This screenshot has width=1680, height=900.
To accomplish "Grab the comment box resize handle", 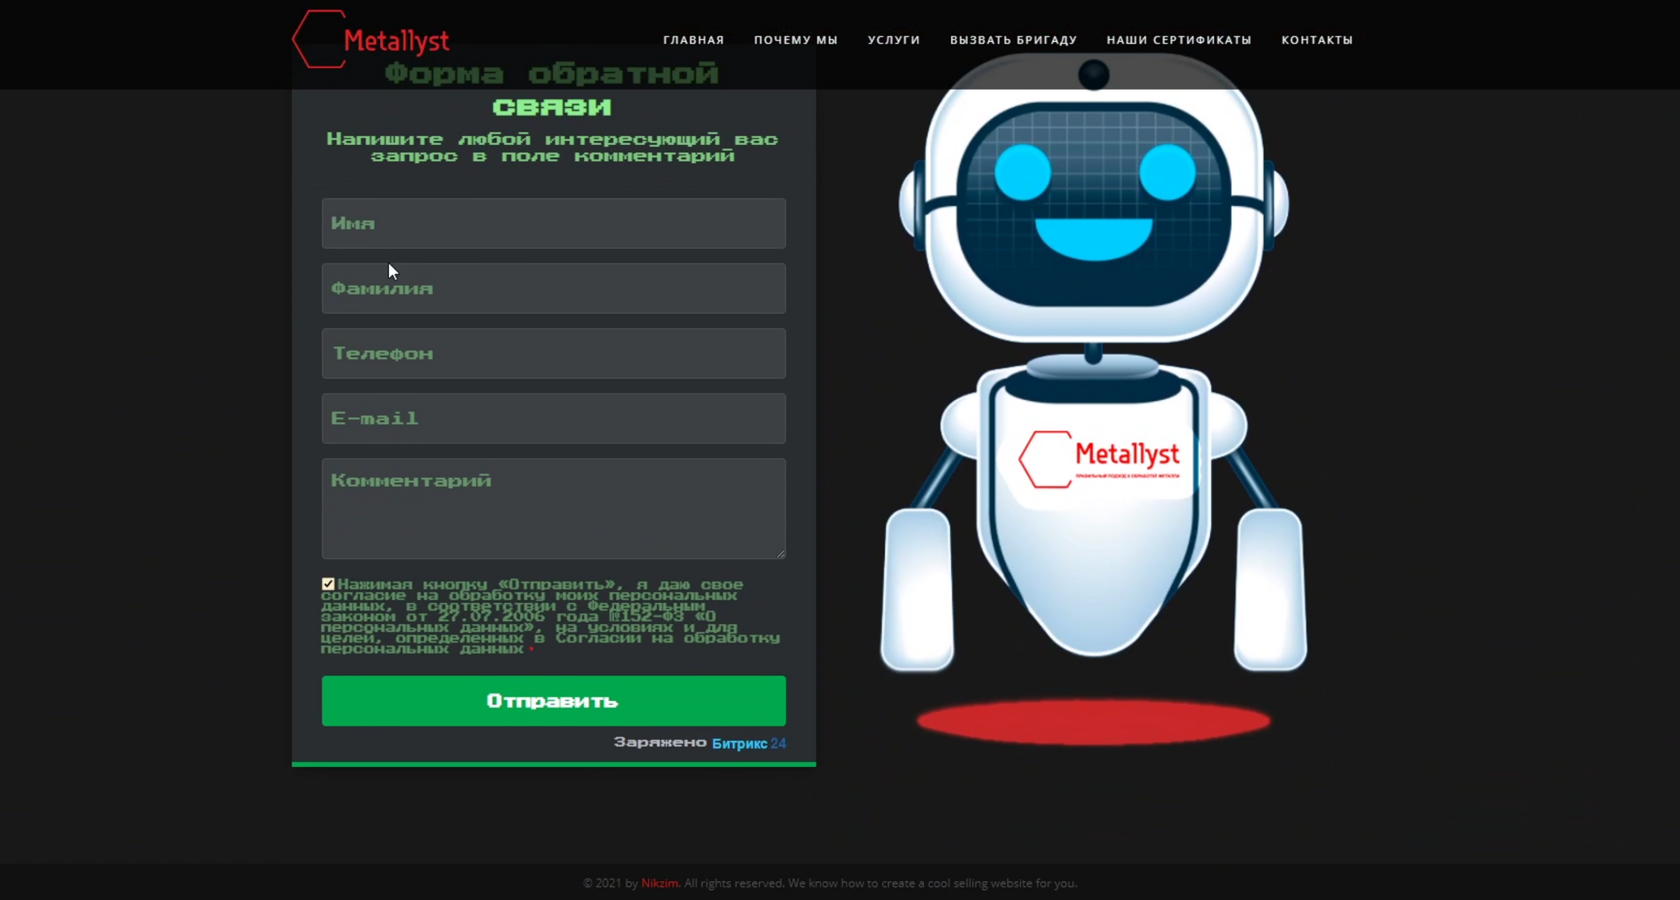I will pyautogui.click(x=780, y=553).
